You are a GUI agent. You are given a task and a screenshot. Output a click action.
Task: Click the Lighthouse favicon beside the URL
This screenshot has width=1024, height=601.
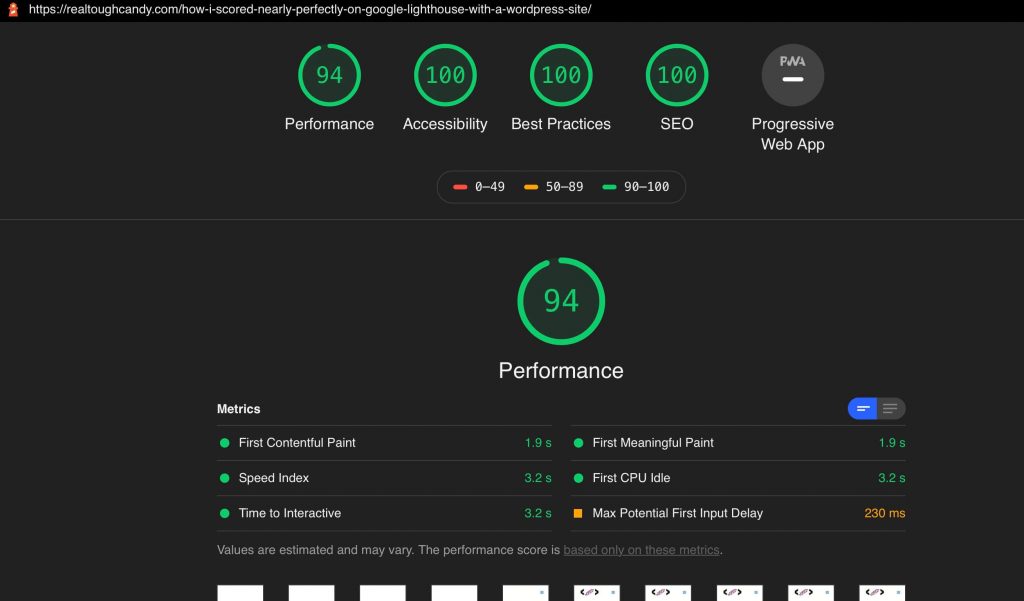point(13,10)
